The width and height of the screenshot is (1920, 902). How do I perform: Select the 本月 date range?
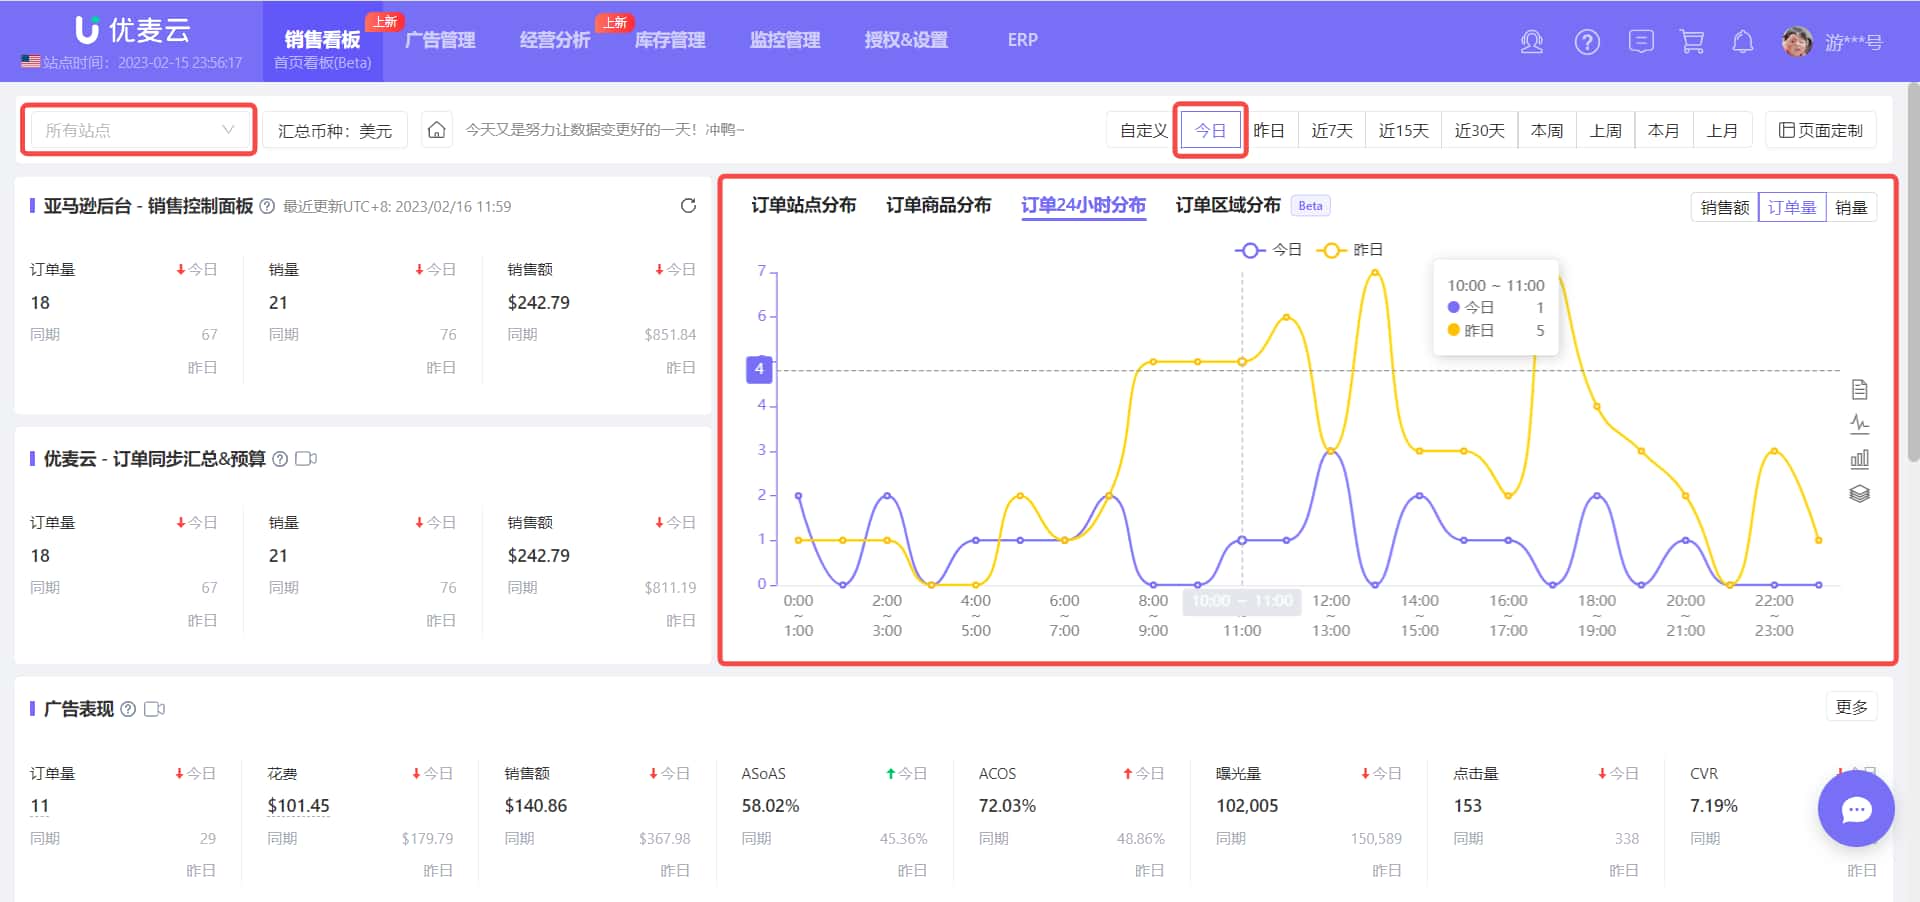tap(1664, 130)
